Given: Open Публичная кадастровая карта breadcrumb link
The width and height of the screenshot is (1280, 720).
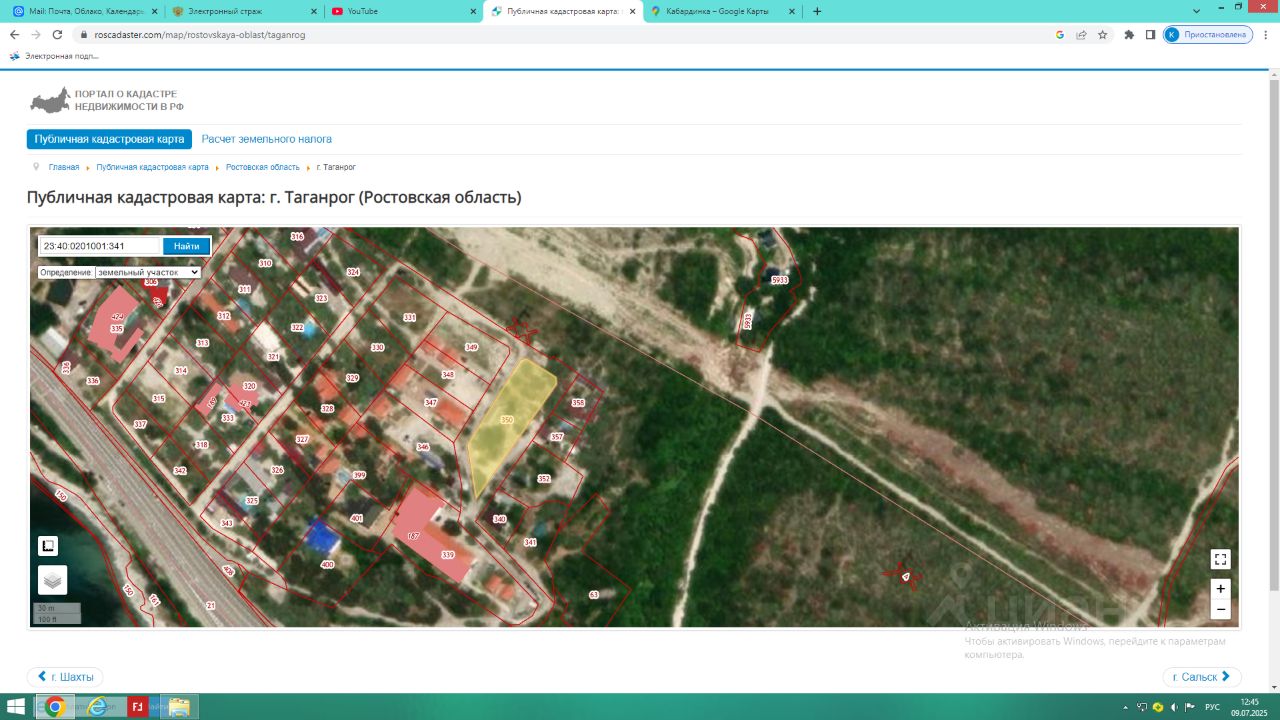Looking at the screenshot, I should click(152, 167).
